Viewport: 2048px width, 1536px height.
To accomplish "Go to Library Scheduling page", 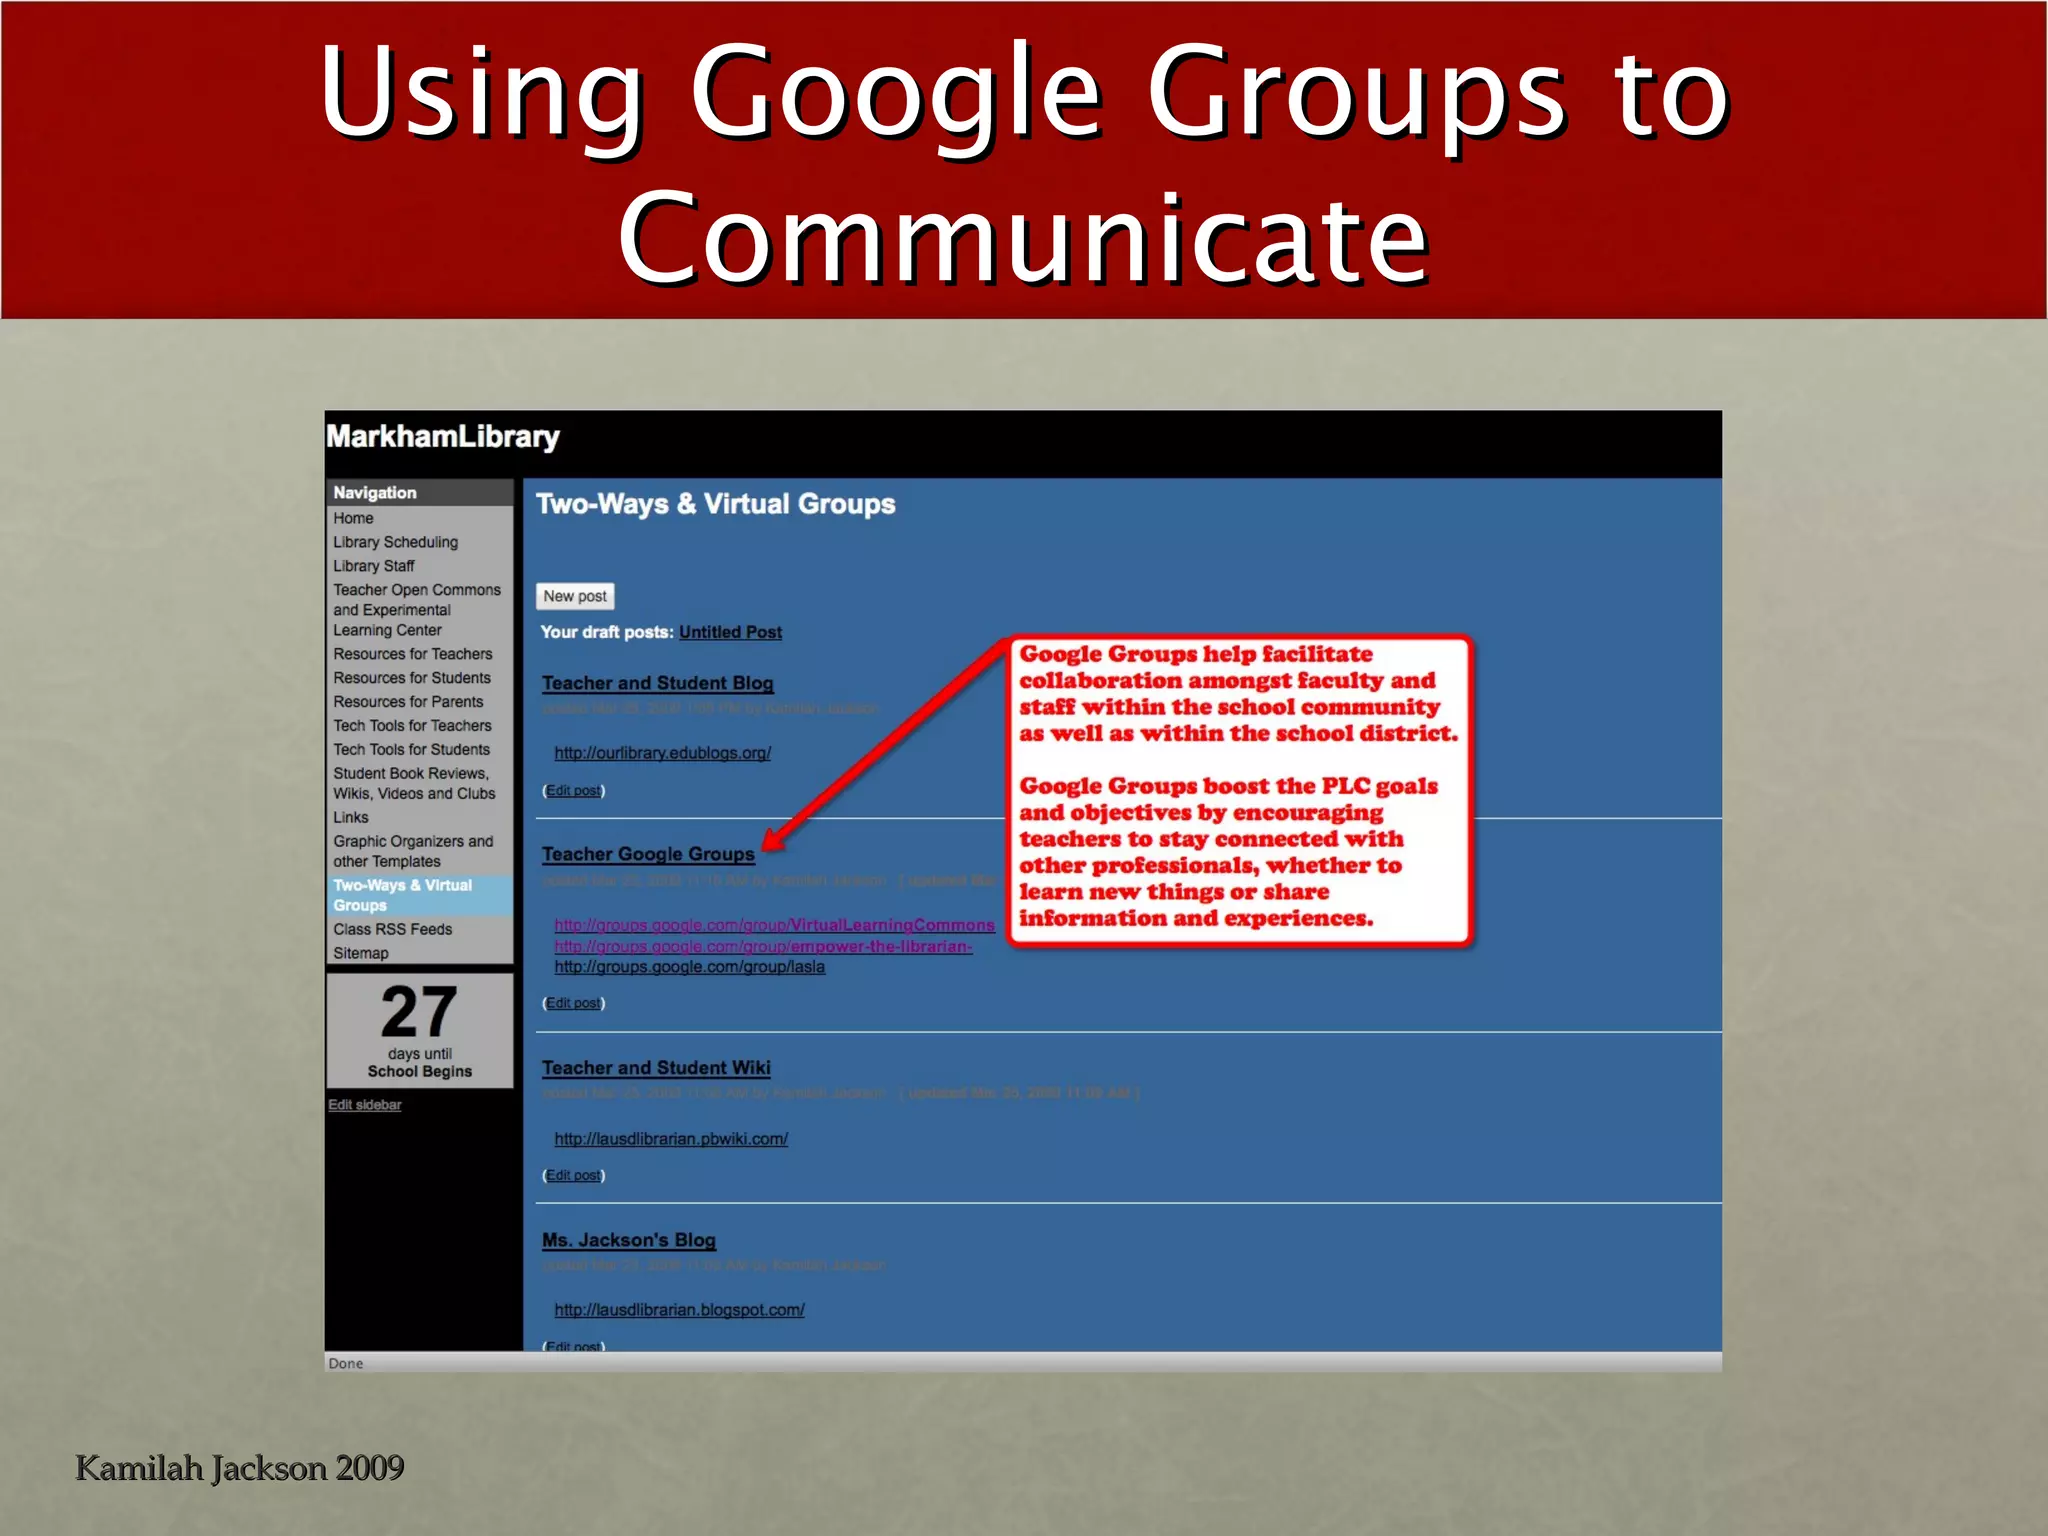I will [395, 542].
